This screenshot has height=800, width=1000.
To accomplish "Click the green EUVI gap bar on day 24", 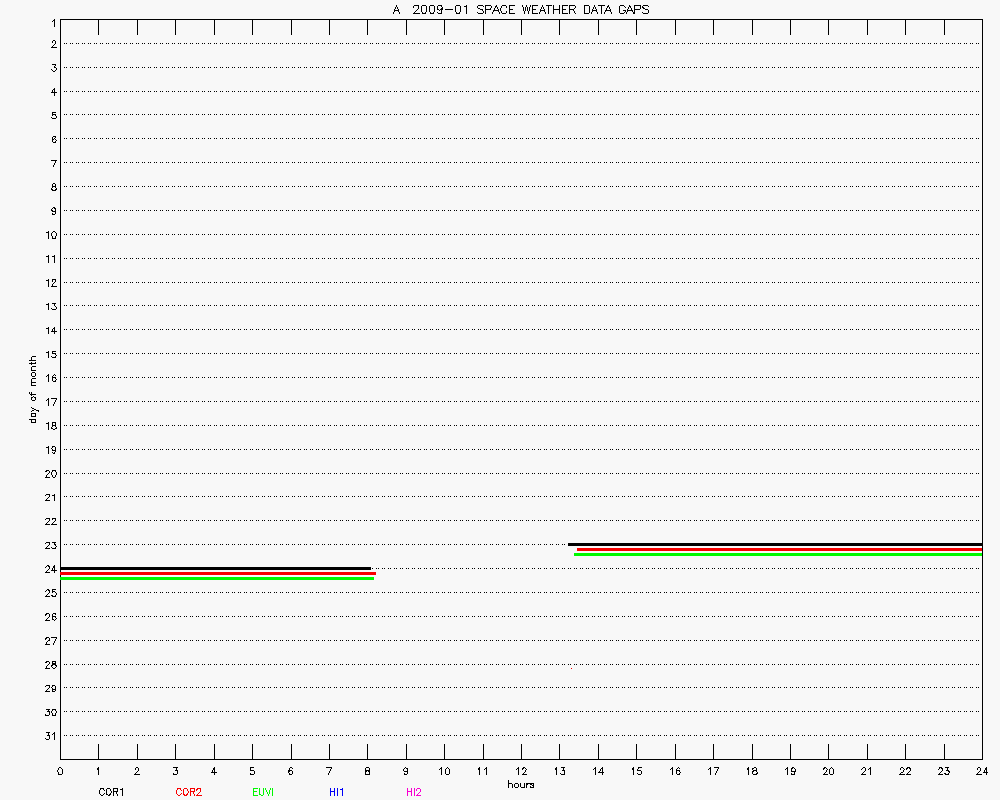I will 217,578.
